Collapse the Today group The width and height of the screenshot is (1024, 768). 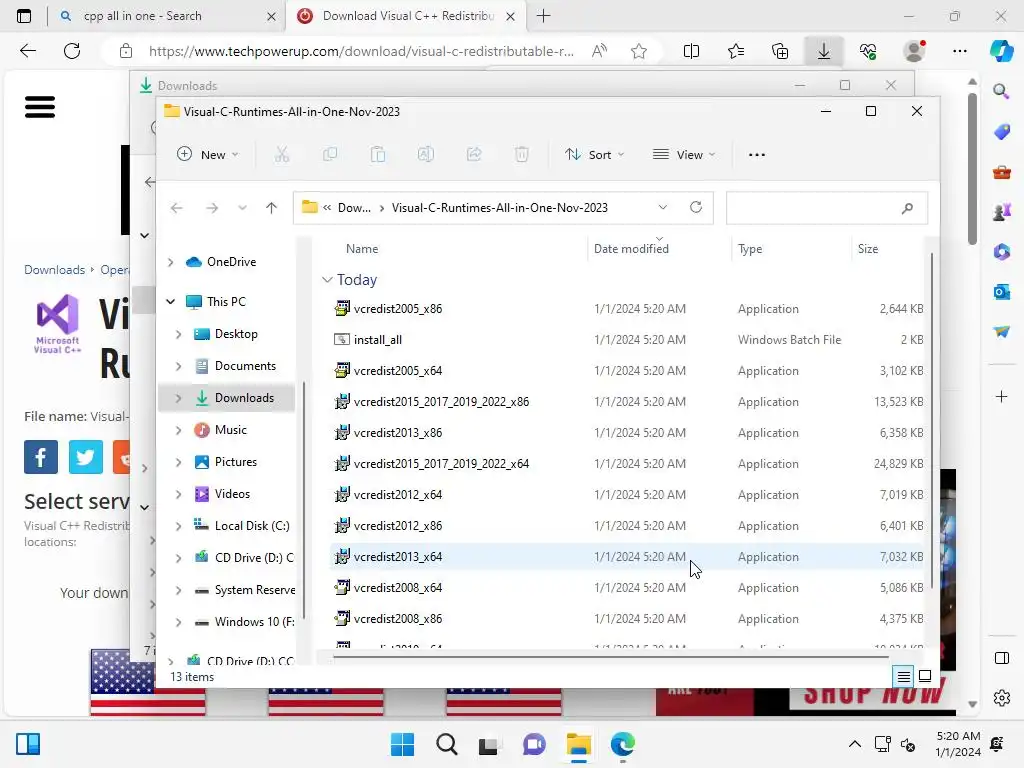point(327,280)
